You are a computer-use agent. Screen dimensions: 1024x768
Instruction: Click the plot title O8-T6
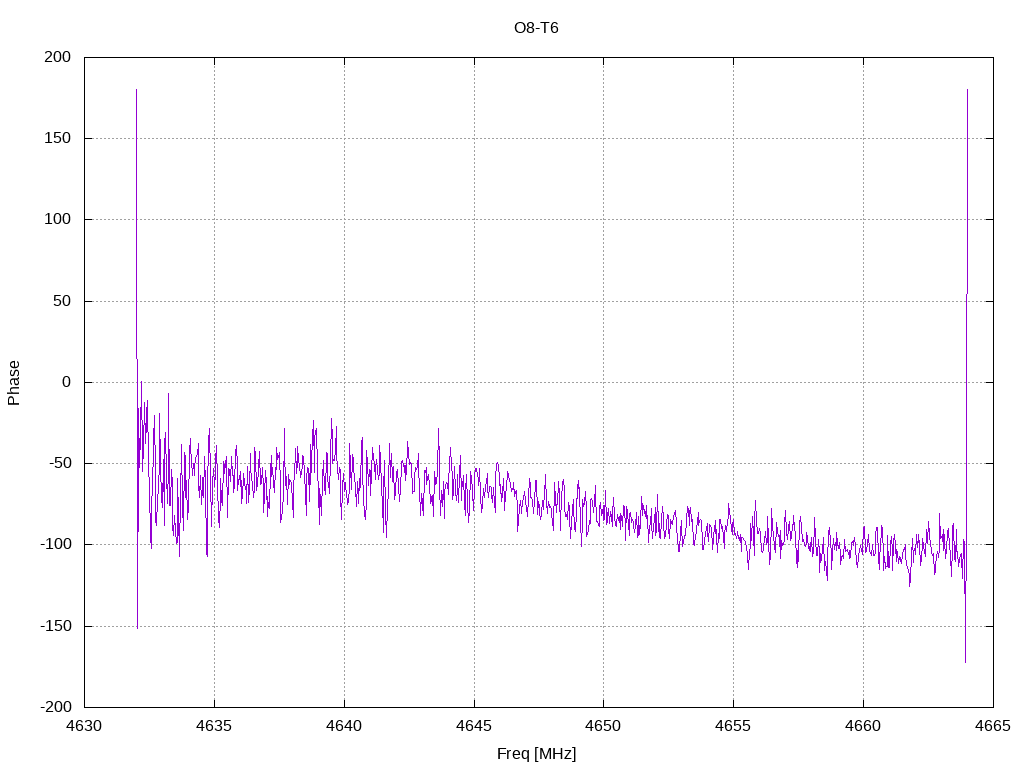tap(536, 28)
